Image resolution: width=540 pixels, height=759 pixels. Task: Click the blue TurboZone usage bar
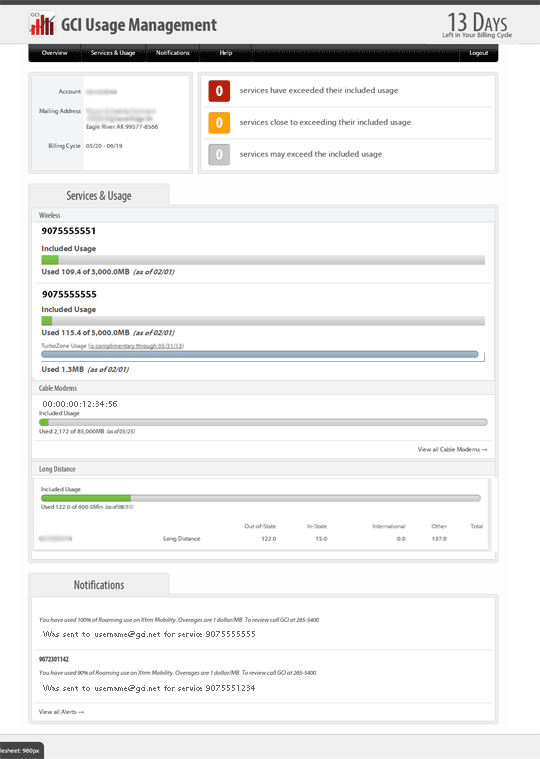point(260,354)
